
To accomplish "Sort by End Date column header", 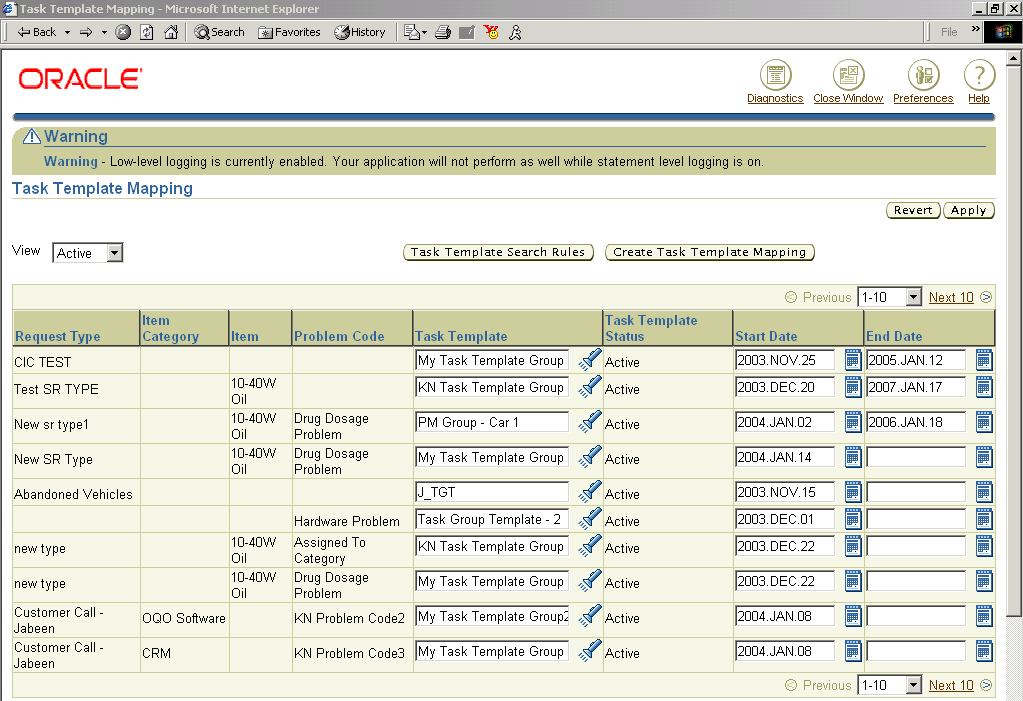I will click(x=894, y=336).
